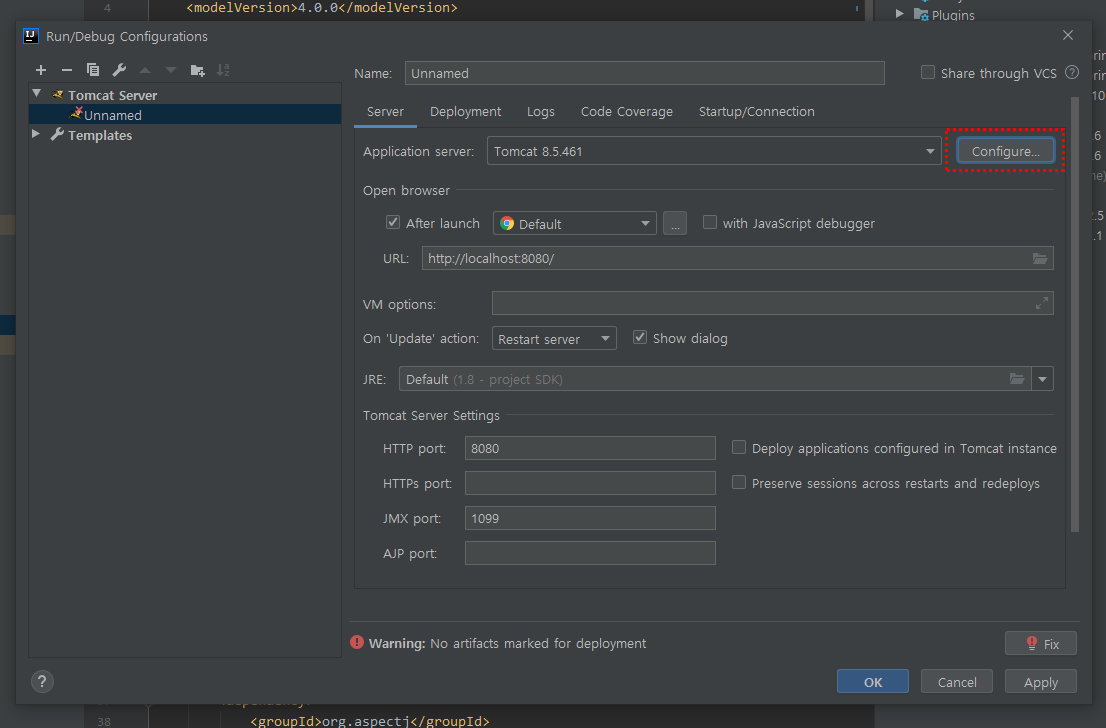Switch to the Deployment tab
Image resolution: width=1106 pixels, height=728 pixels.
point(466,111)
